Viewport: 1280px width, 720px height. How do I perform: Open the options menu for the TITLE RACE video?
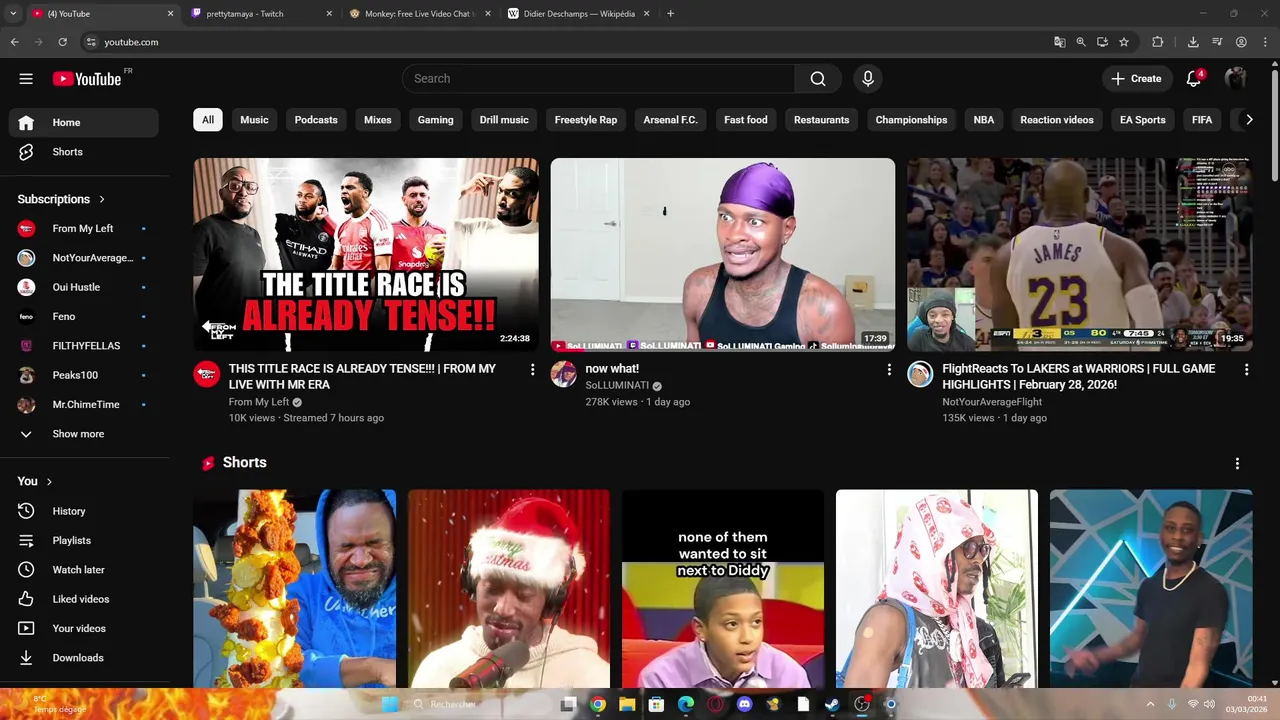tap(532, 370)
